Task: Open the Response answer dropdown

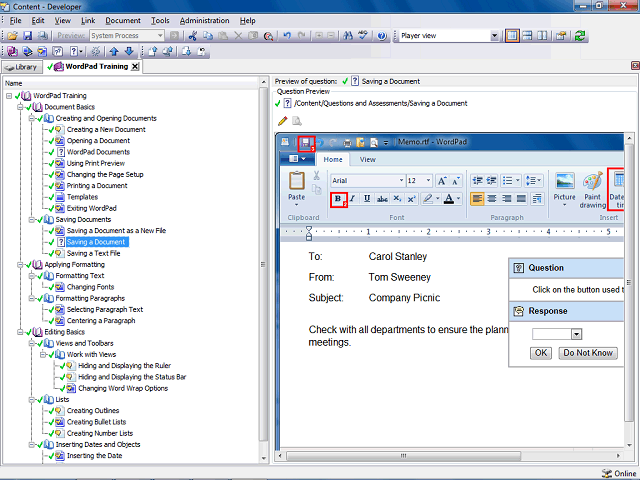Action: point(576,335)
